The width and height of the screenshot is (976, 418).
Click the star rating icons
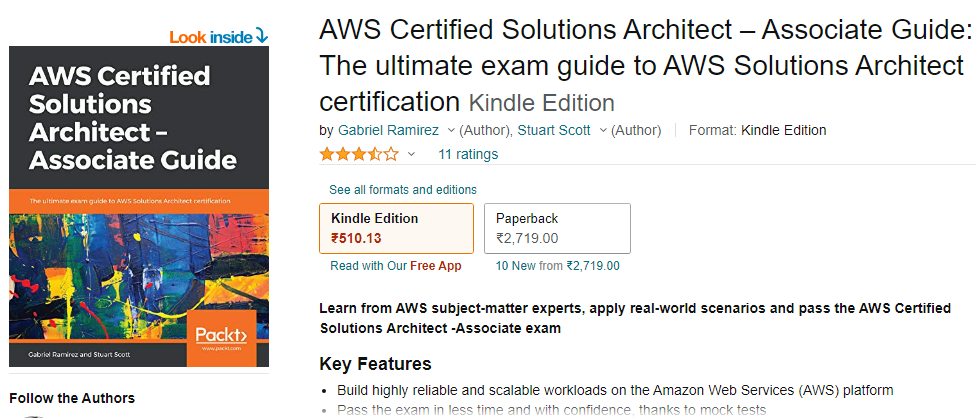click(x=358, y=154)
